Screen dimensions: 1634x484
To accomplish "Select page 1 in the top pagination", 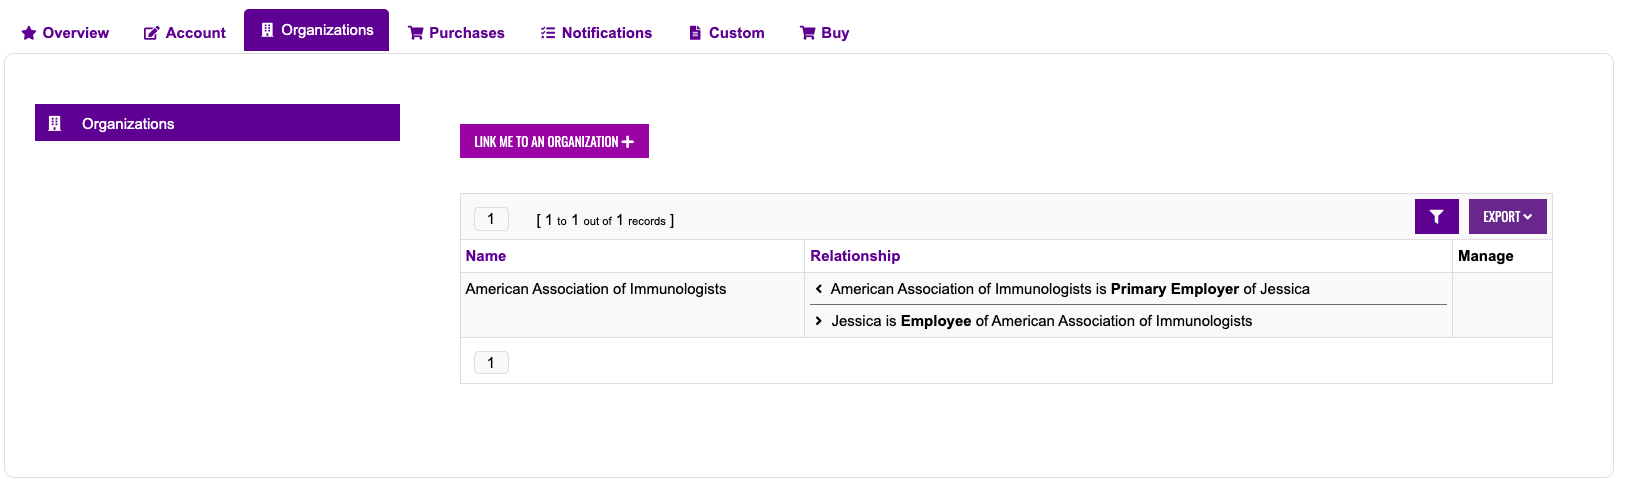I will click(491, 219).
